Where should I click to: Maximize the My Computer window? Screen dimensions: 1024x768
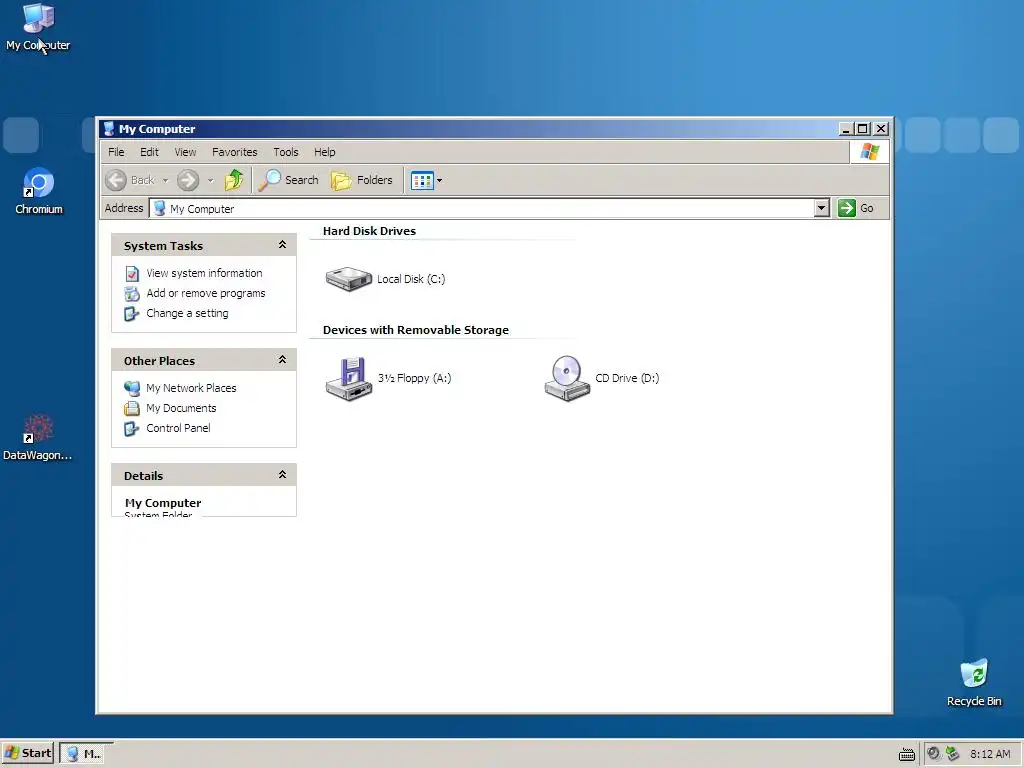(863, 129)
